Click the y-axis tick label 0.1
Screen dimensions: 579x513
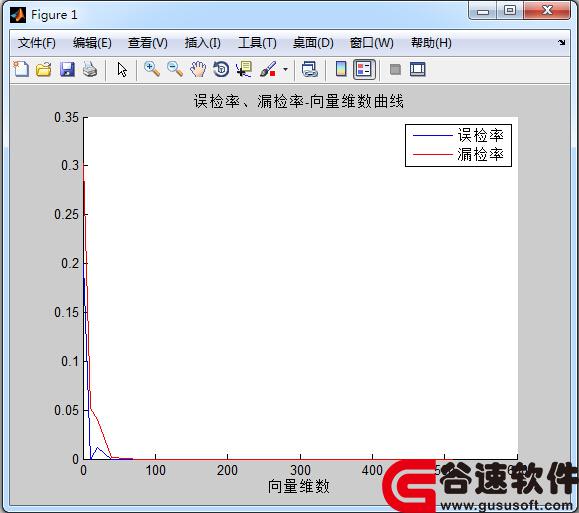pyautogui.click(x=70, y=361)
